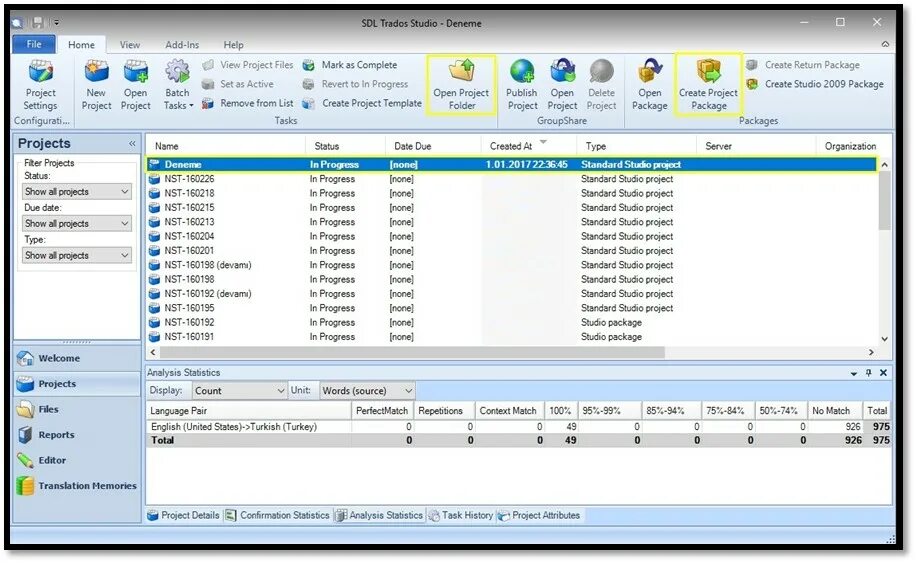Viewport: 916px width, 563px height.
Task: Switch to Confirmation Statistics tab
Action: coord(277,516)
